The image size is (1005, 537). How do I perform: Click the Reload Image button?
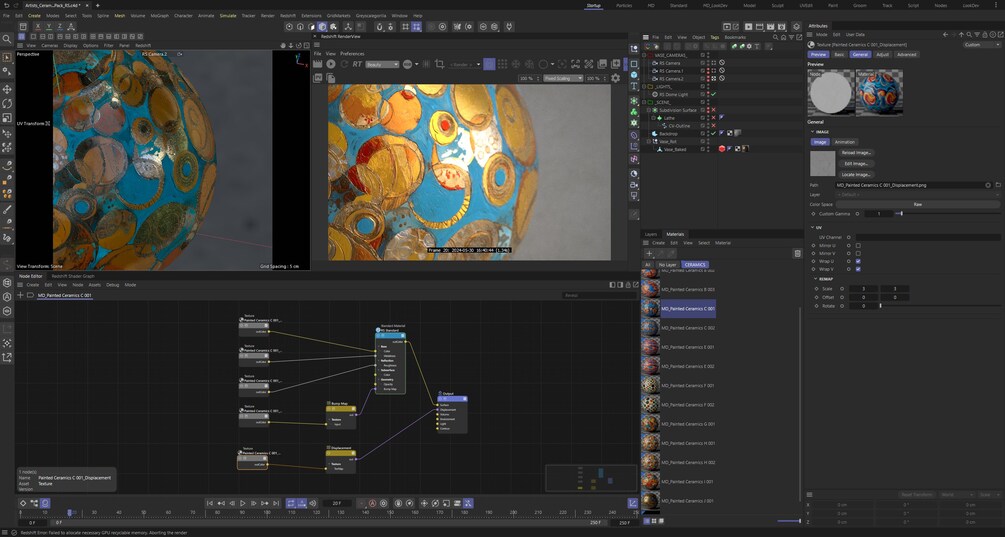pyautogui.click(x=856, y=153)
